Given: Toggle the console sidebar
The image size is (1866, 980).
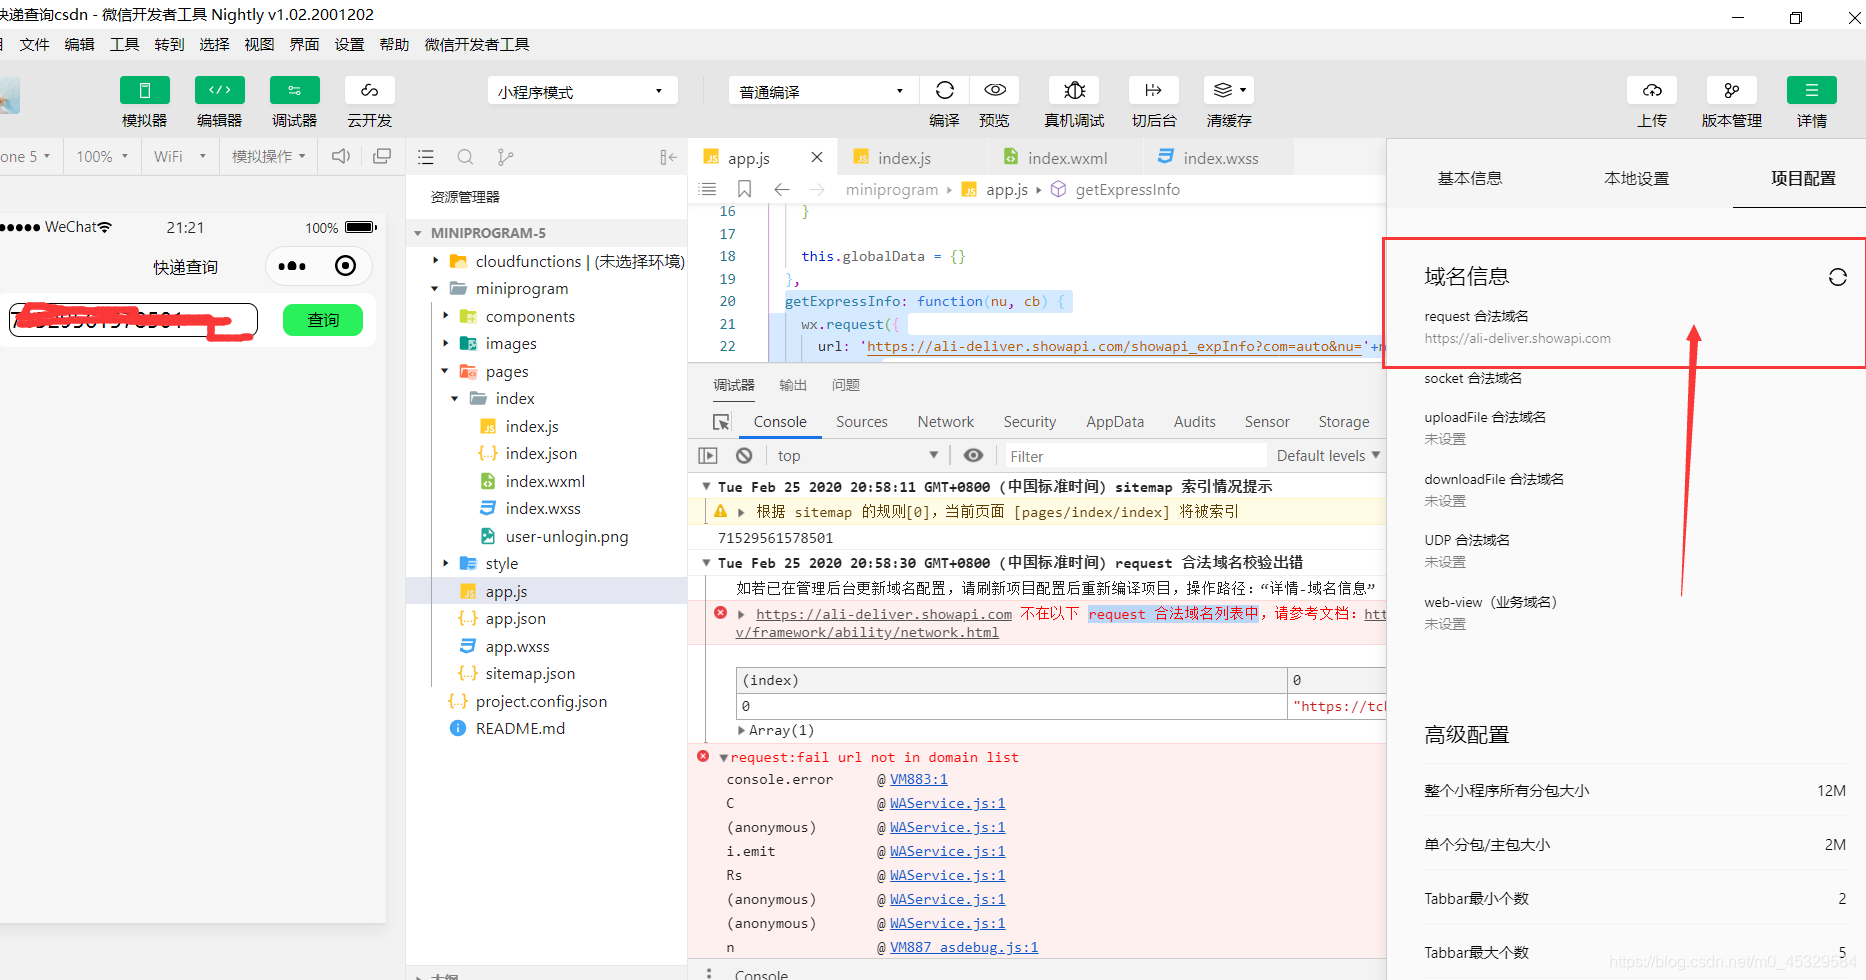Looking at the screenshot, I should [708, 456].
